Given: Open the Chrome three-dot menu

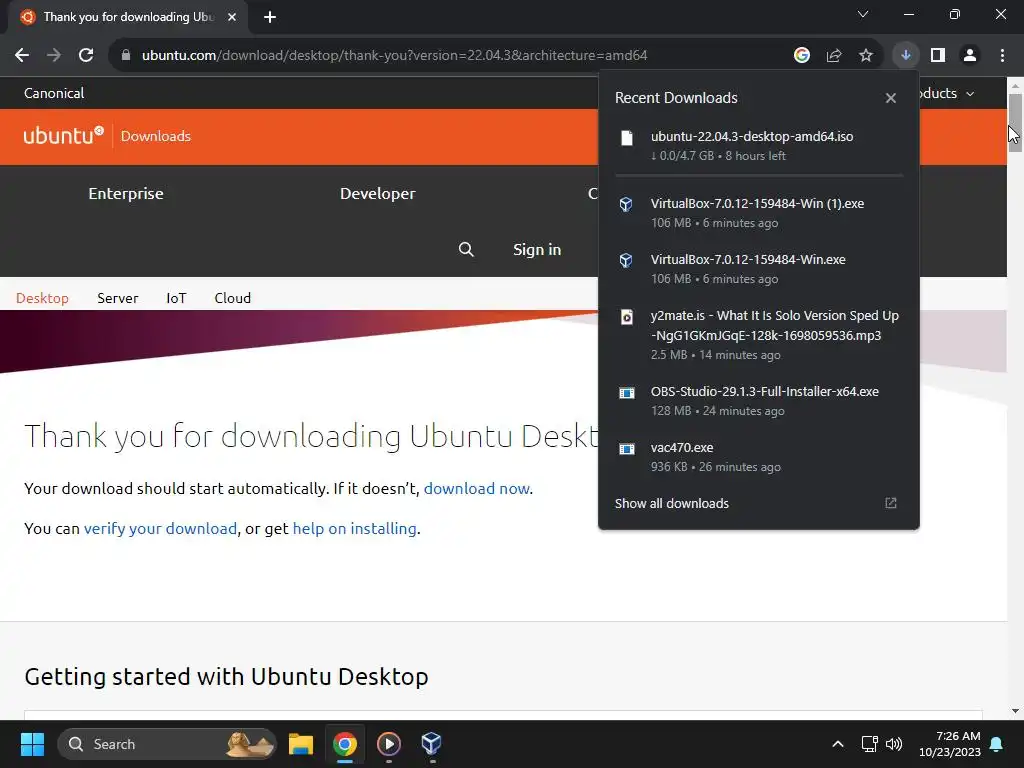Looking at the screenshot, I should (1002, 56).
